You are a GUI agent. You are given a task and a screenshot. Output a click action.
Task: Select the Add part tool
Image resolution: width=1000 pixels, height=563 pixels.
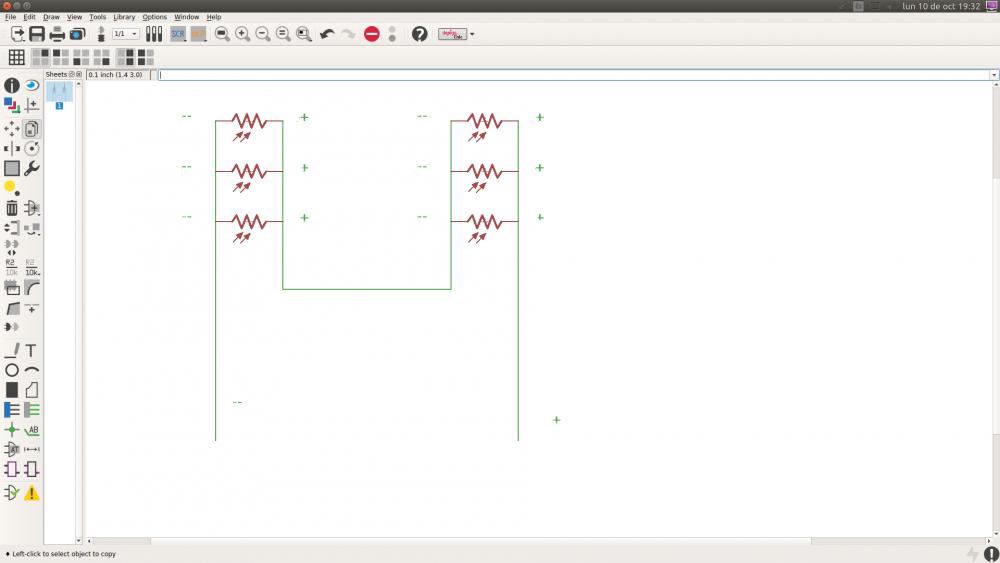tap(31, 208)
